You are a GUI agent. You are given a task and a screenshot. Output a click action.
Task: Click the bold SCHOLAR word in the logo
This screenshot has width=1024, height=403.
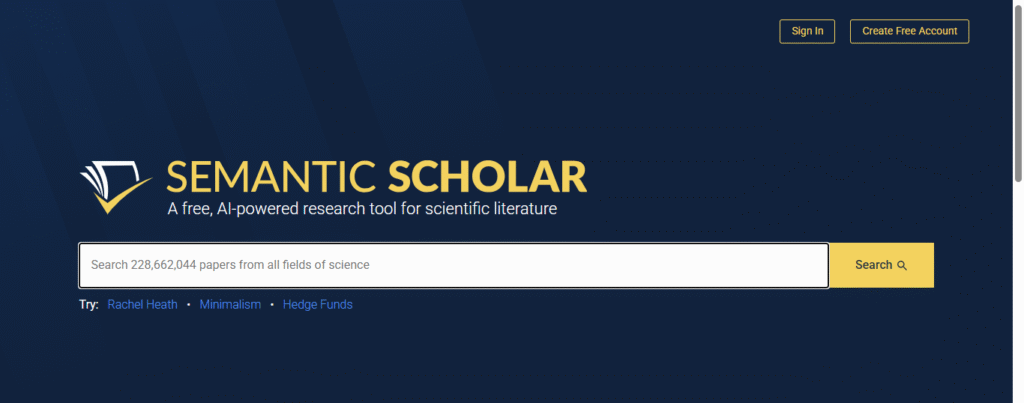point(486,176)
